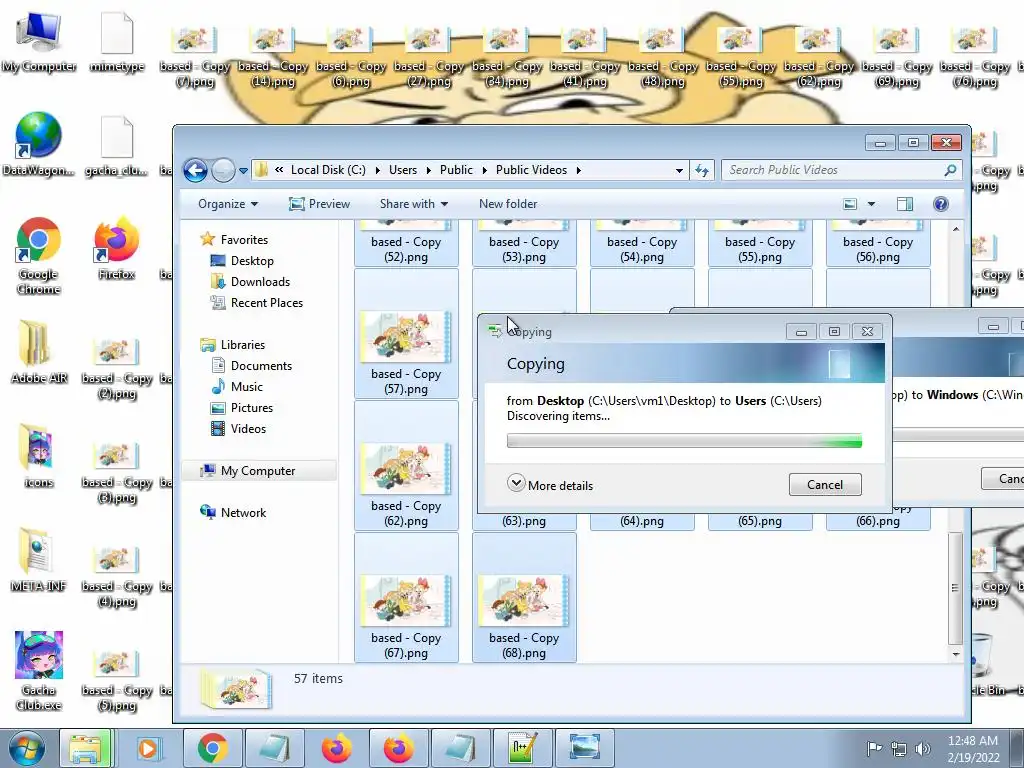The height and width of the screenshot is (768, 1024).
Task: Open Windows Explorer taskbar button
Action: 86,748
